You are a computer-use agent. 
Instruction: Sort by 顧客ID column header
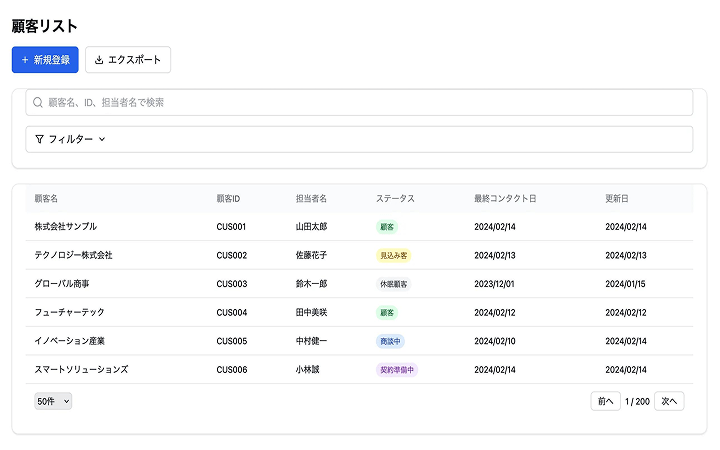click(228, 199)
